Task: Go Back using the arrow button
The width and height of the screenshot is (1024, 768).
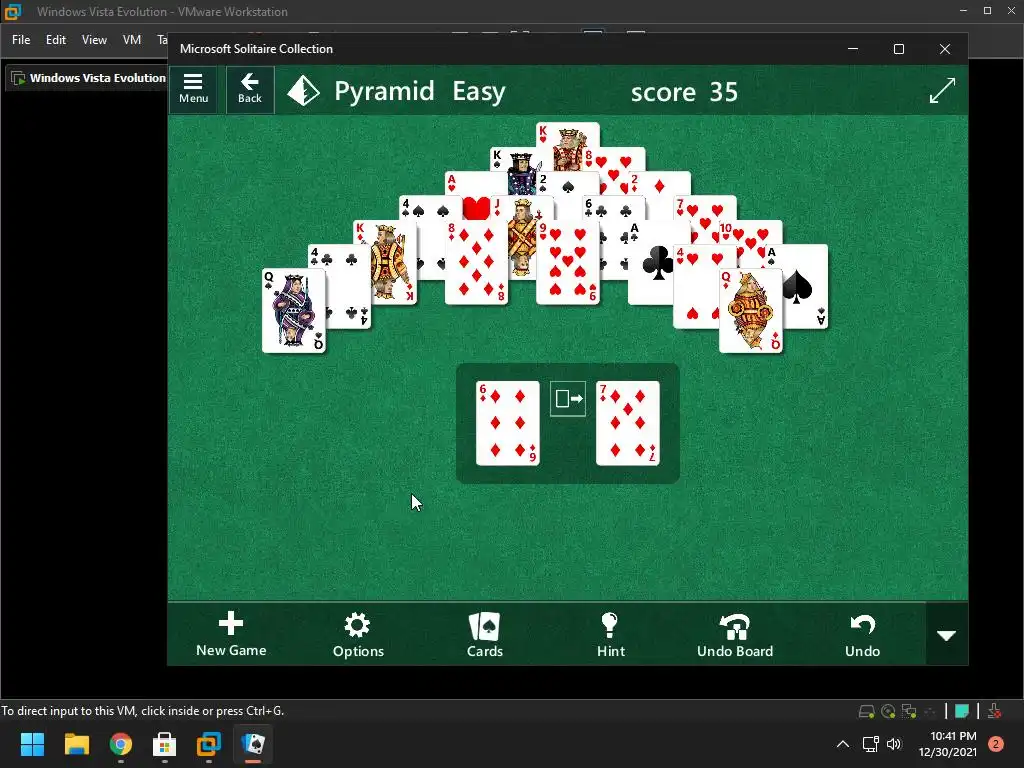Action: 249,89
